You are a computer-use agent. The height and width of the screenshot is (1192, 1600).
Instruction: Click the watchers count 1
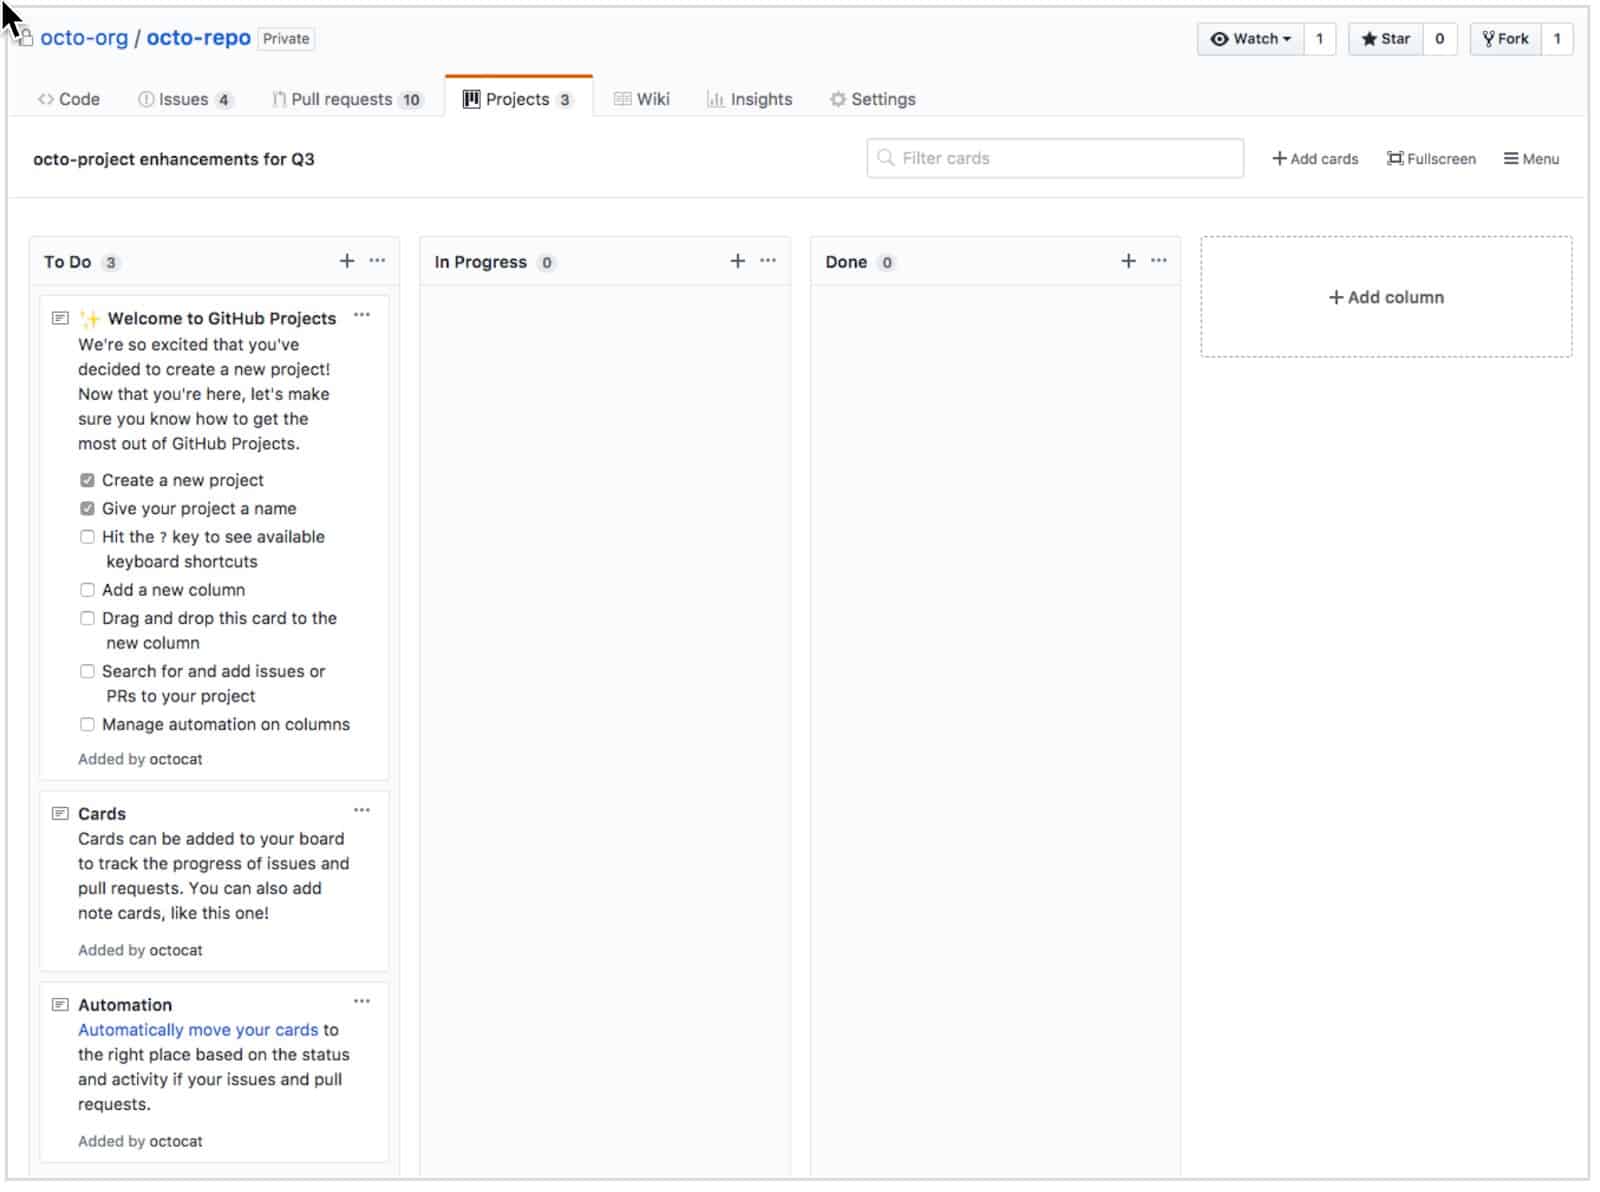pyautogui.click(x=1319, y=39)
